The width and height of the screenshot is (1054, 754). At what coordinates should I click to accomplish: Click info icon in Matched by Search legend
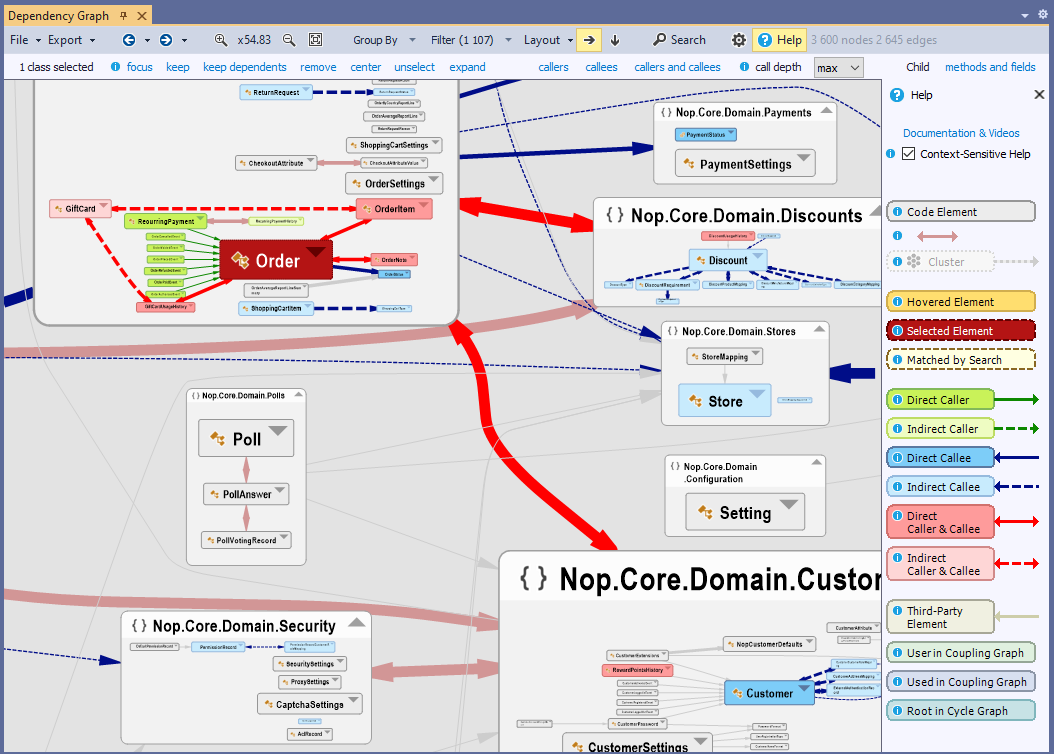[897, 360]
